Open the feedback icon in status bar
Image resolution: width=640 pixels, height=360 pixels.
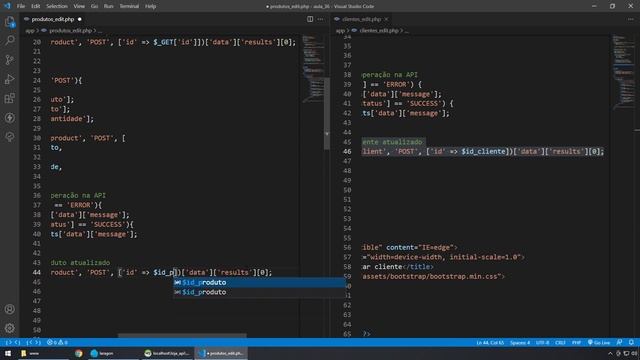click(x=620, y=342)
